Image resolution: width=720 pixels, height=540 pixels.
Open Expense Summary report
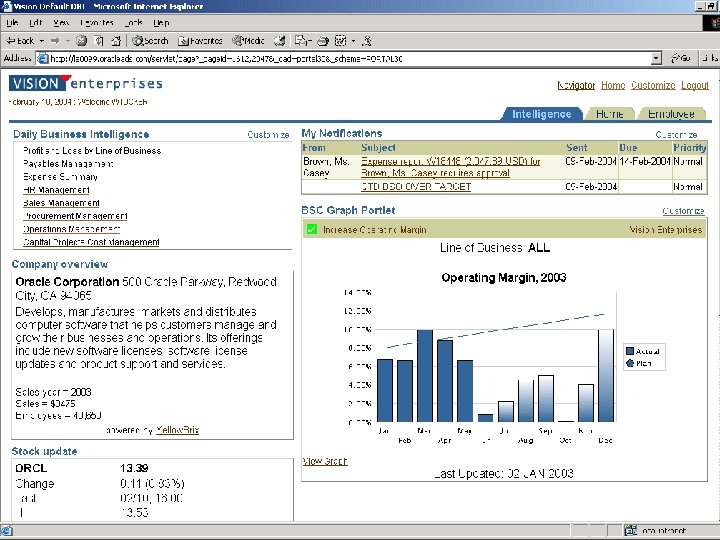[60, 177]
